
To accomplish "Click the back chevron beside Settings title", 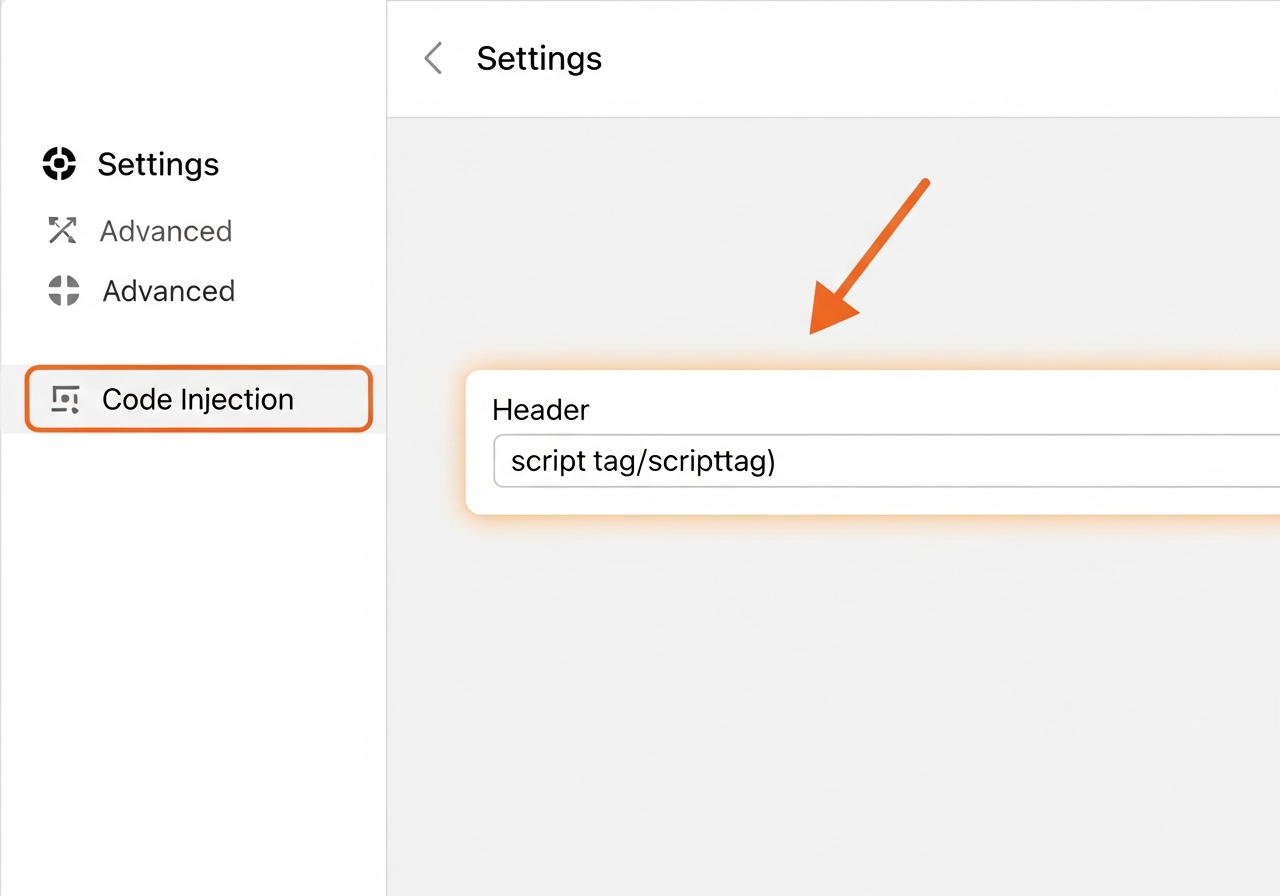I will (x=432, y=58).
